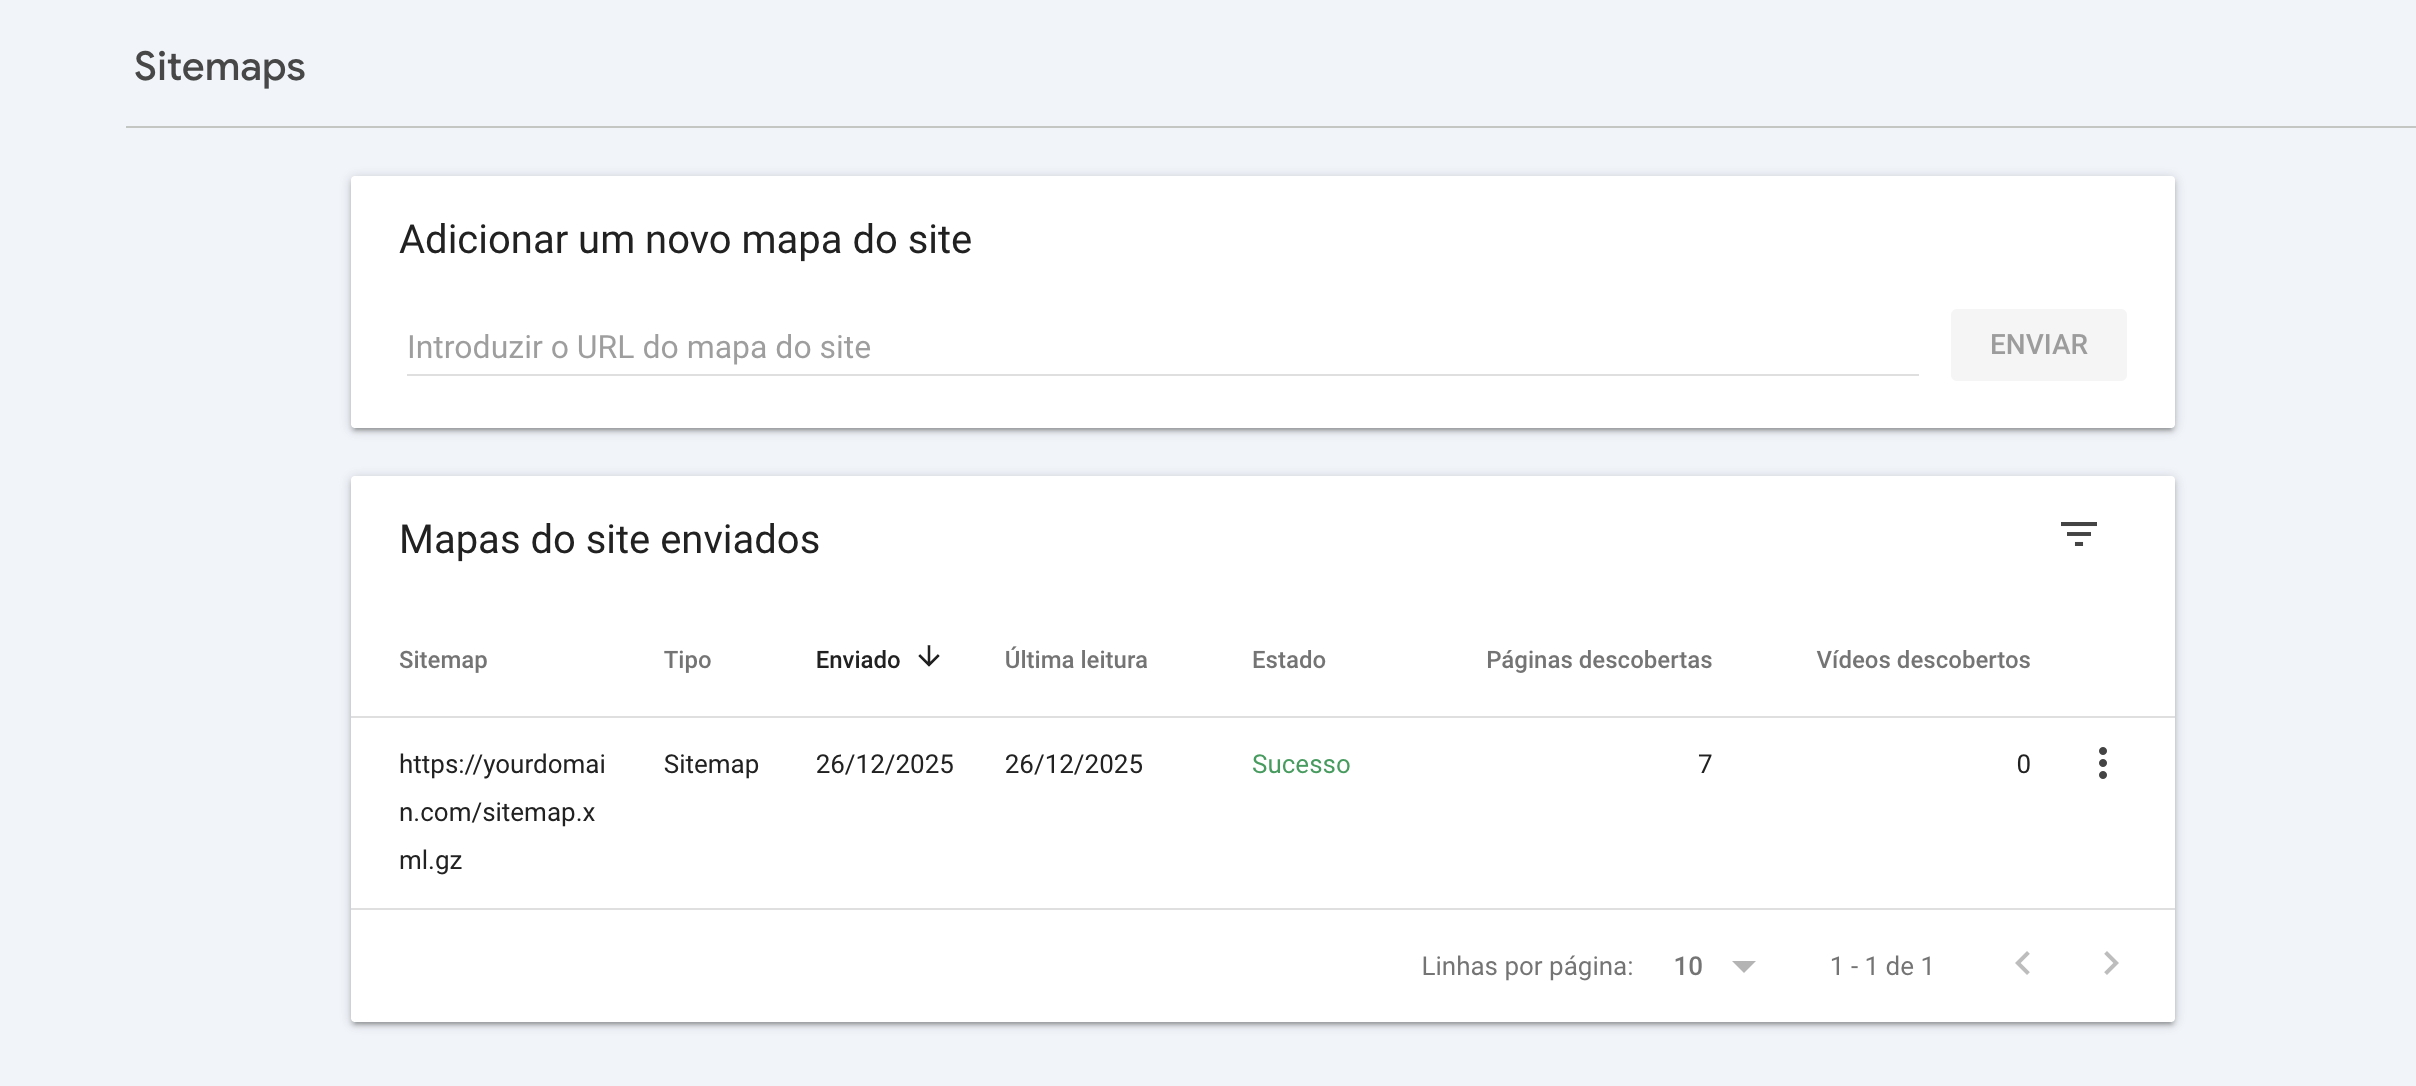
Task: Go to the next page with the right chevron
Action: coord(2110,964)
